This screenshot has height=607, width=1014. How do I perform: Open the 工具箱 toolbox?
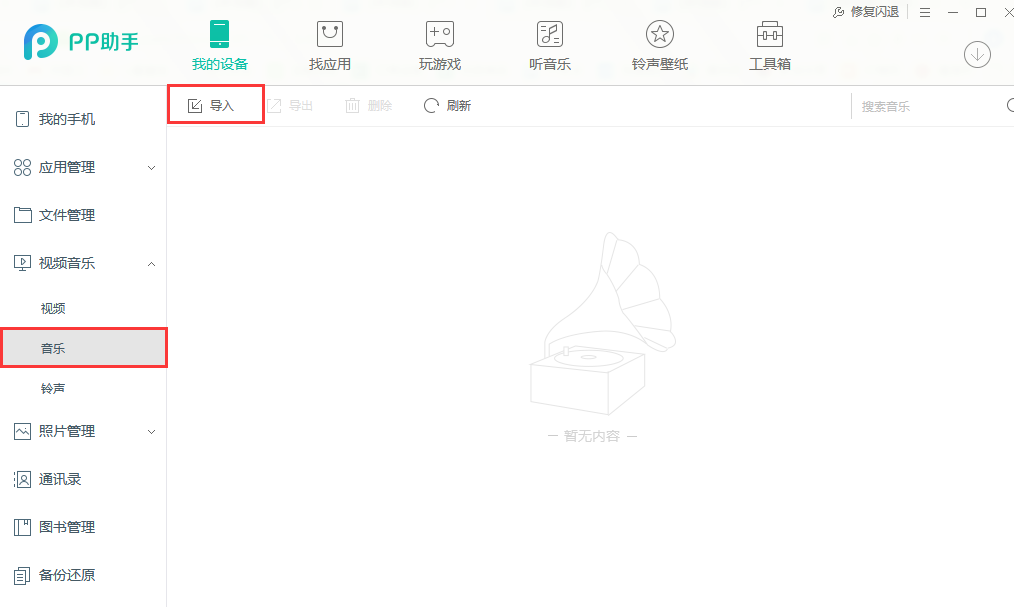click(769, 46)
